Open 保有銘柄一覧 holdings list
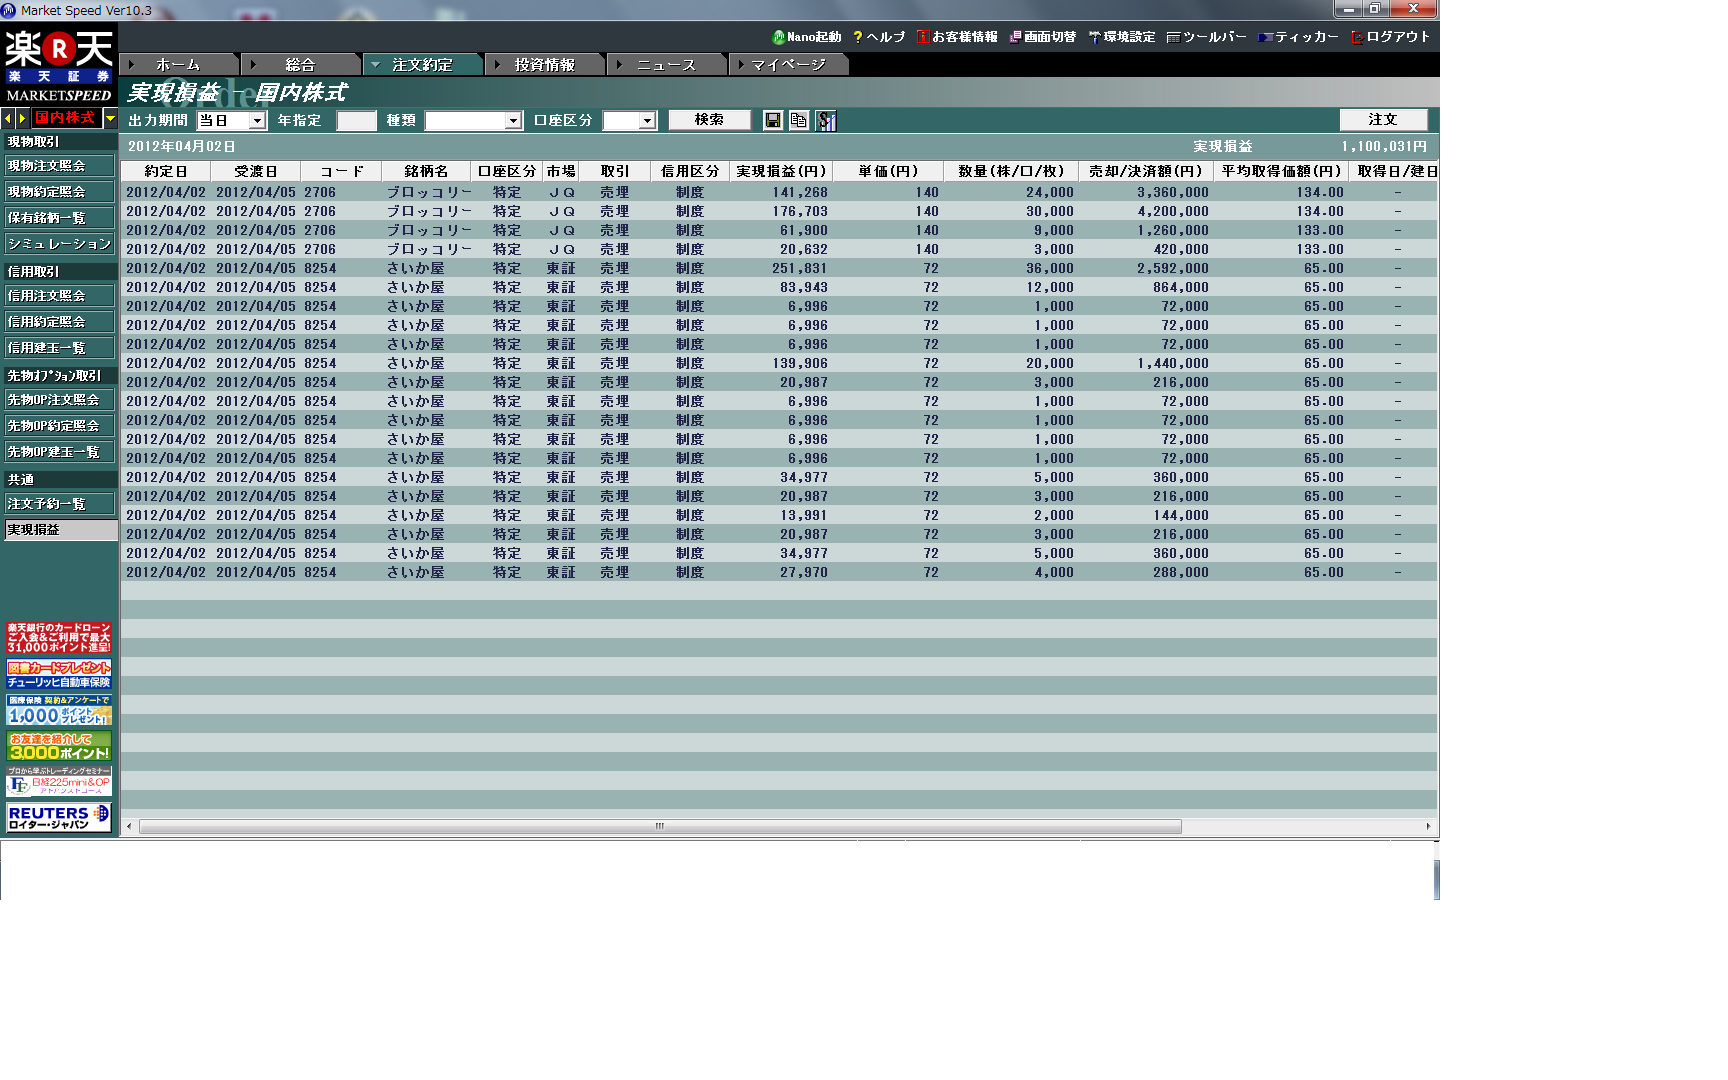The width and height of the screenshot is (1728, 1080). (x=59, y=218)
